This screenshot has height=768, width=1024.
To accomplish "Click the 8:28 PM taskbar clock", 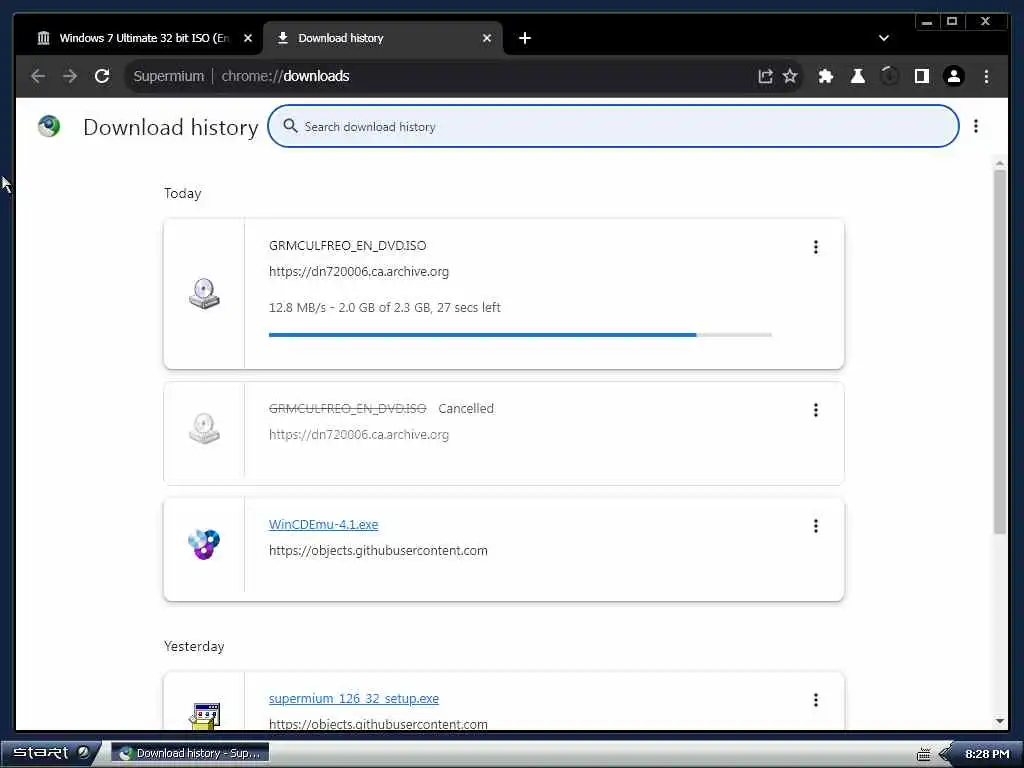I will click(987, 754).
